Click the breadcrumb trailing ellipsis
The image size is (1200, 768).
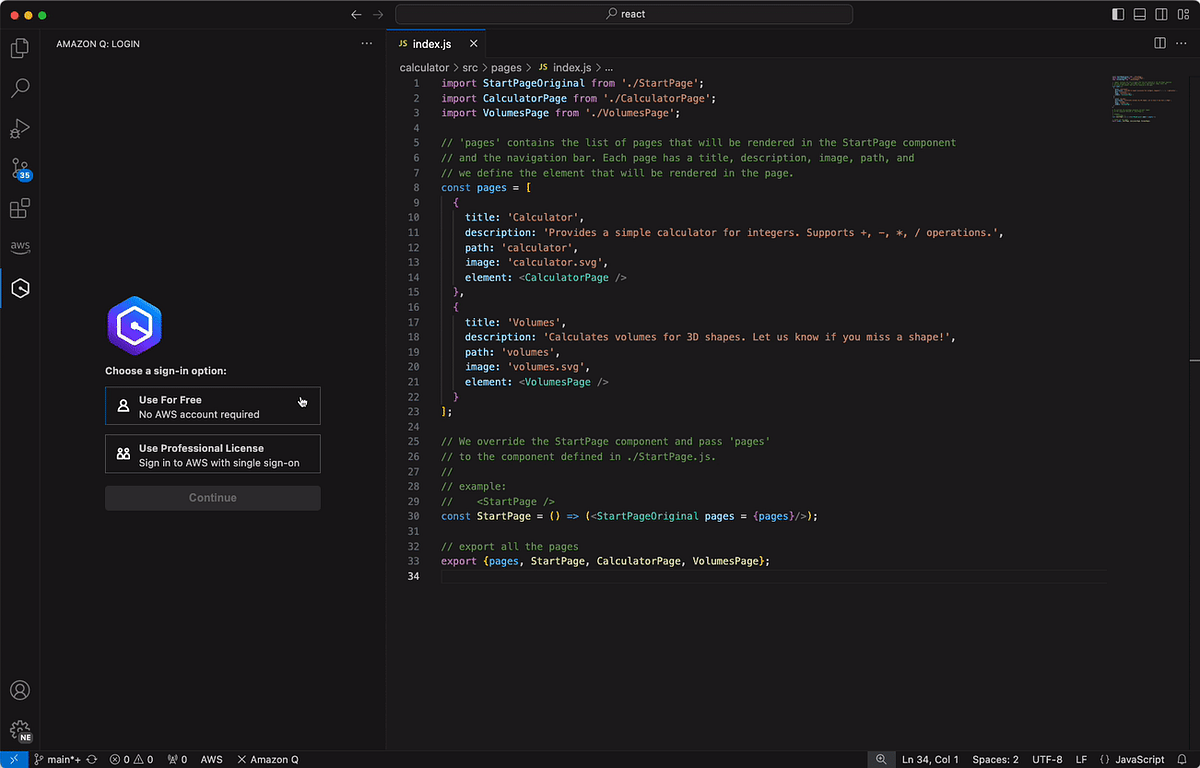coord(609,67)
